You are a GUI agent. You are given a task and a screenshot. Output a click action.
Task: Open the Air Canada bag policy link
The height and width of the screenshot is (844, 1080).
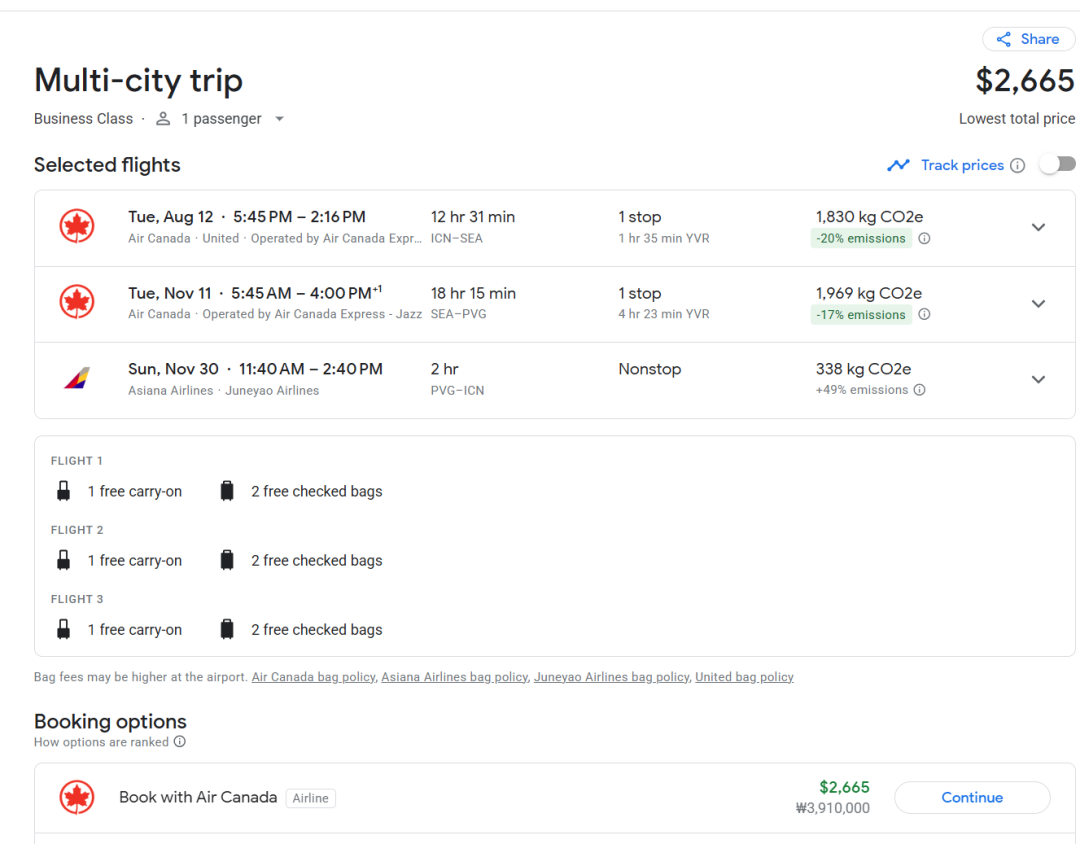[x=313, y=677]
